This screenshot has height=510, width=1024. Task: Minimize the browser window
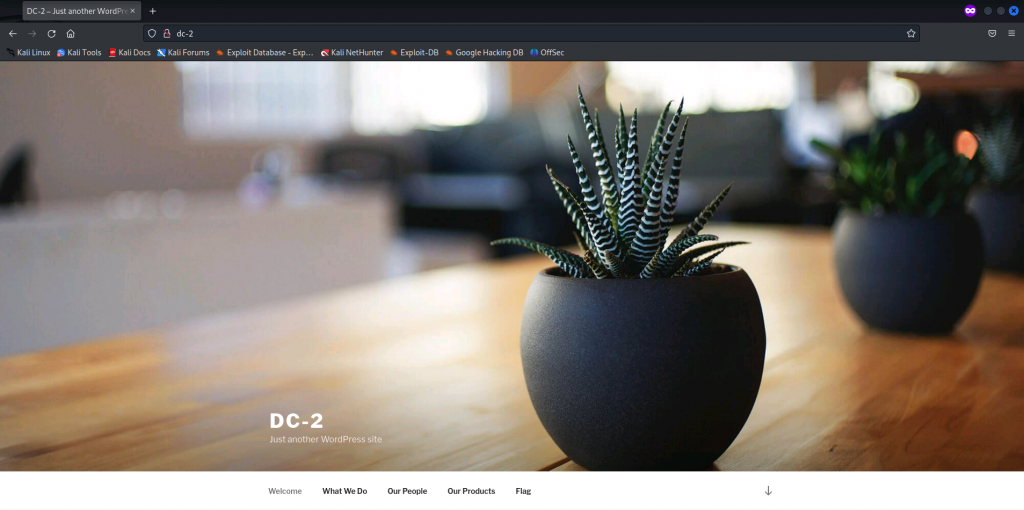pyautogui.click(x=988, y=10)
